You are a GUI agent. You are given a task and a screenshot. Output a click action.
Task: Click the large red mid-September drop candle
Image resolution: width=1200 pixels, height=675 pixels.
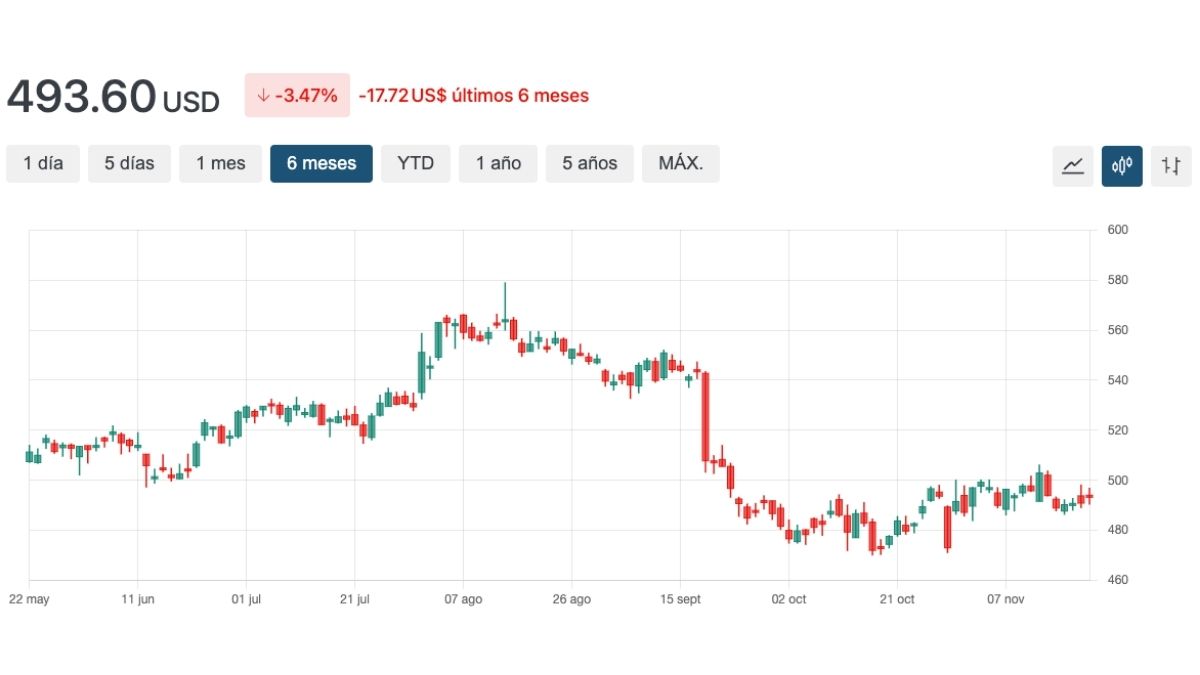[705, 415]
